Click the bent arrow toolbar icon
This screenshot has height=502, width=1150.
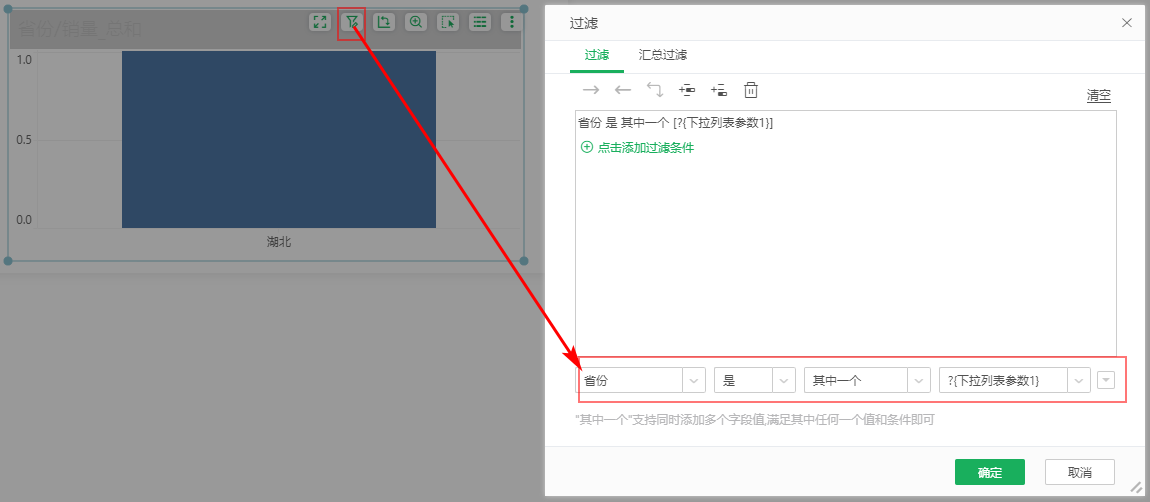(x=655, y=90)
